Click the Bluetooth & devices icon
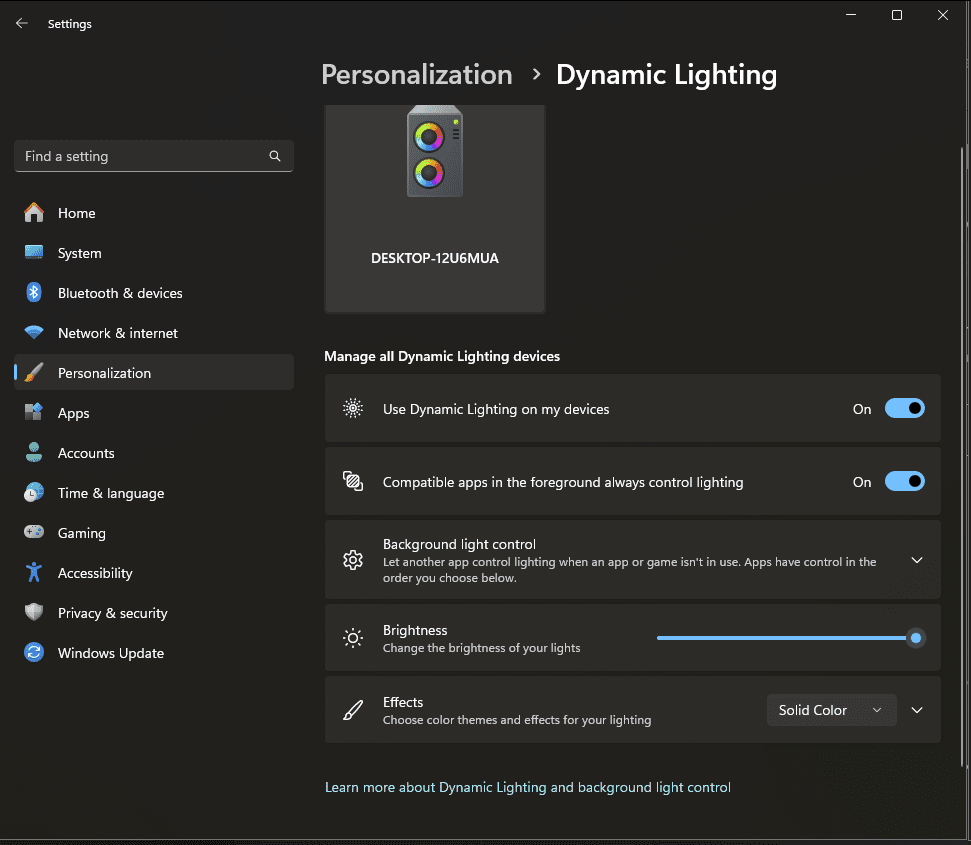This screenshot has height=845, width=971. point(34,293)
